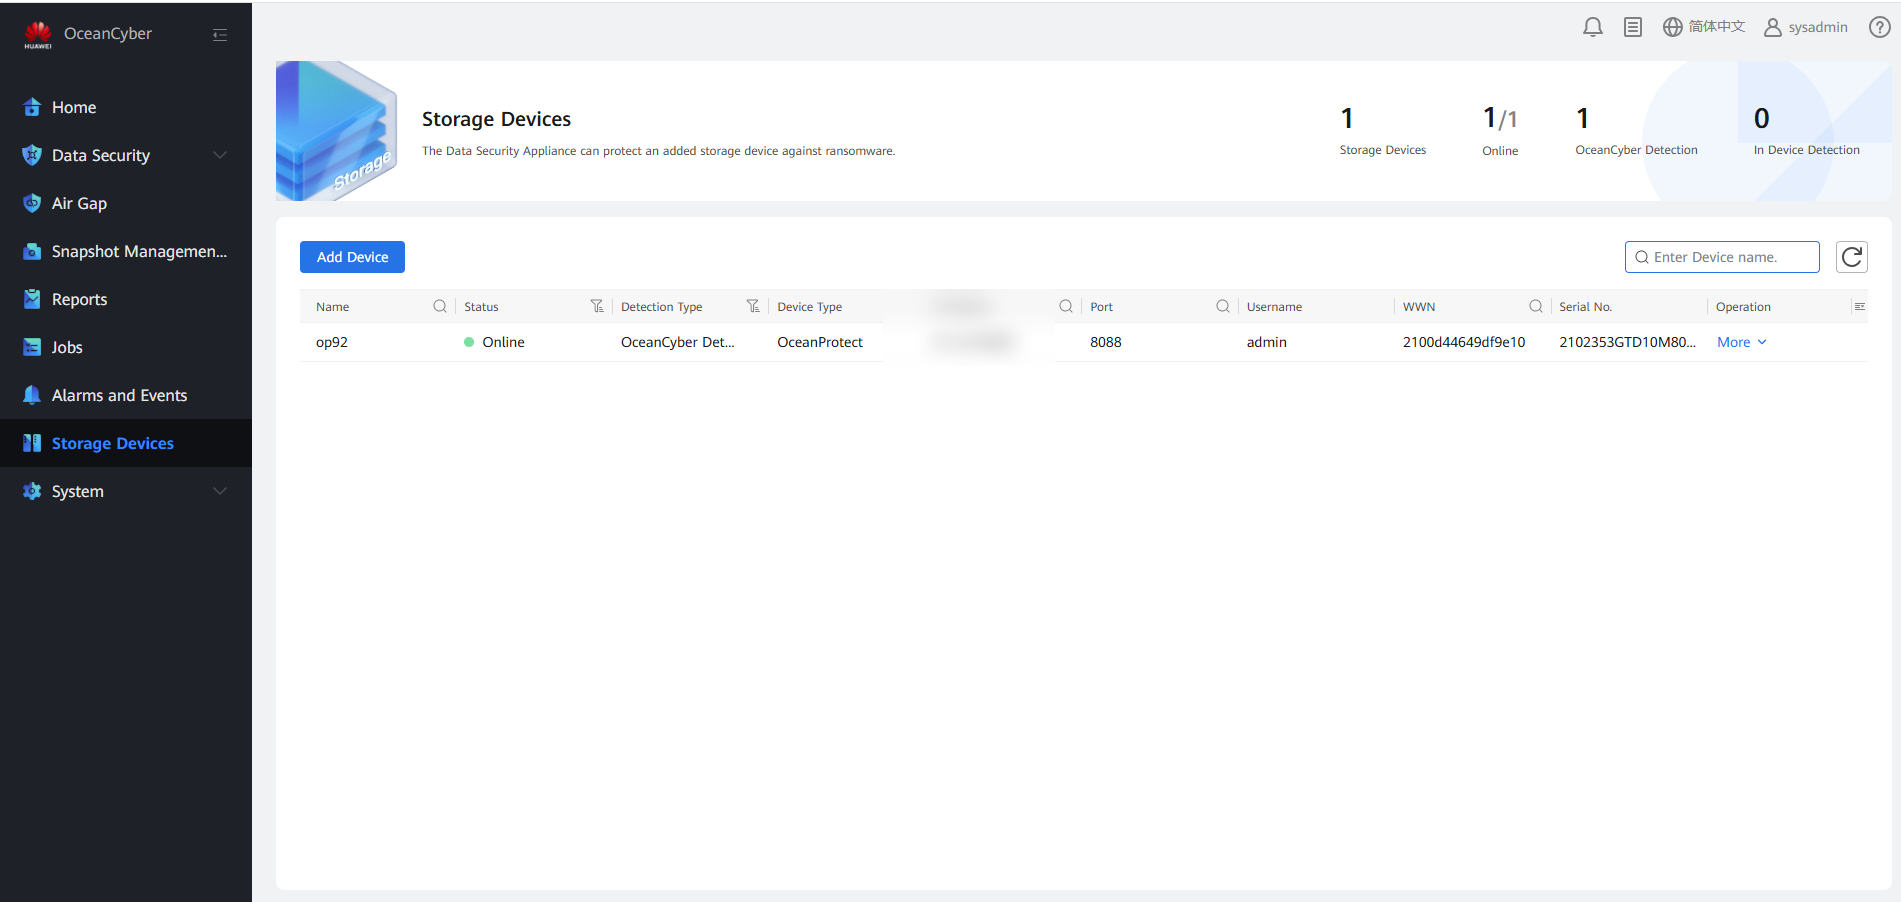Image resolution: width=1901 pixels, height=902 pixels.
Task: Navigate to the Reports page
Action: tap(79, 299)
